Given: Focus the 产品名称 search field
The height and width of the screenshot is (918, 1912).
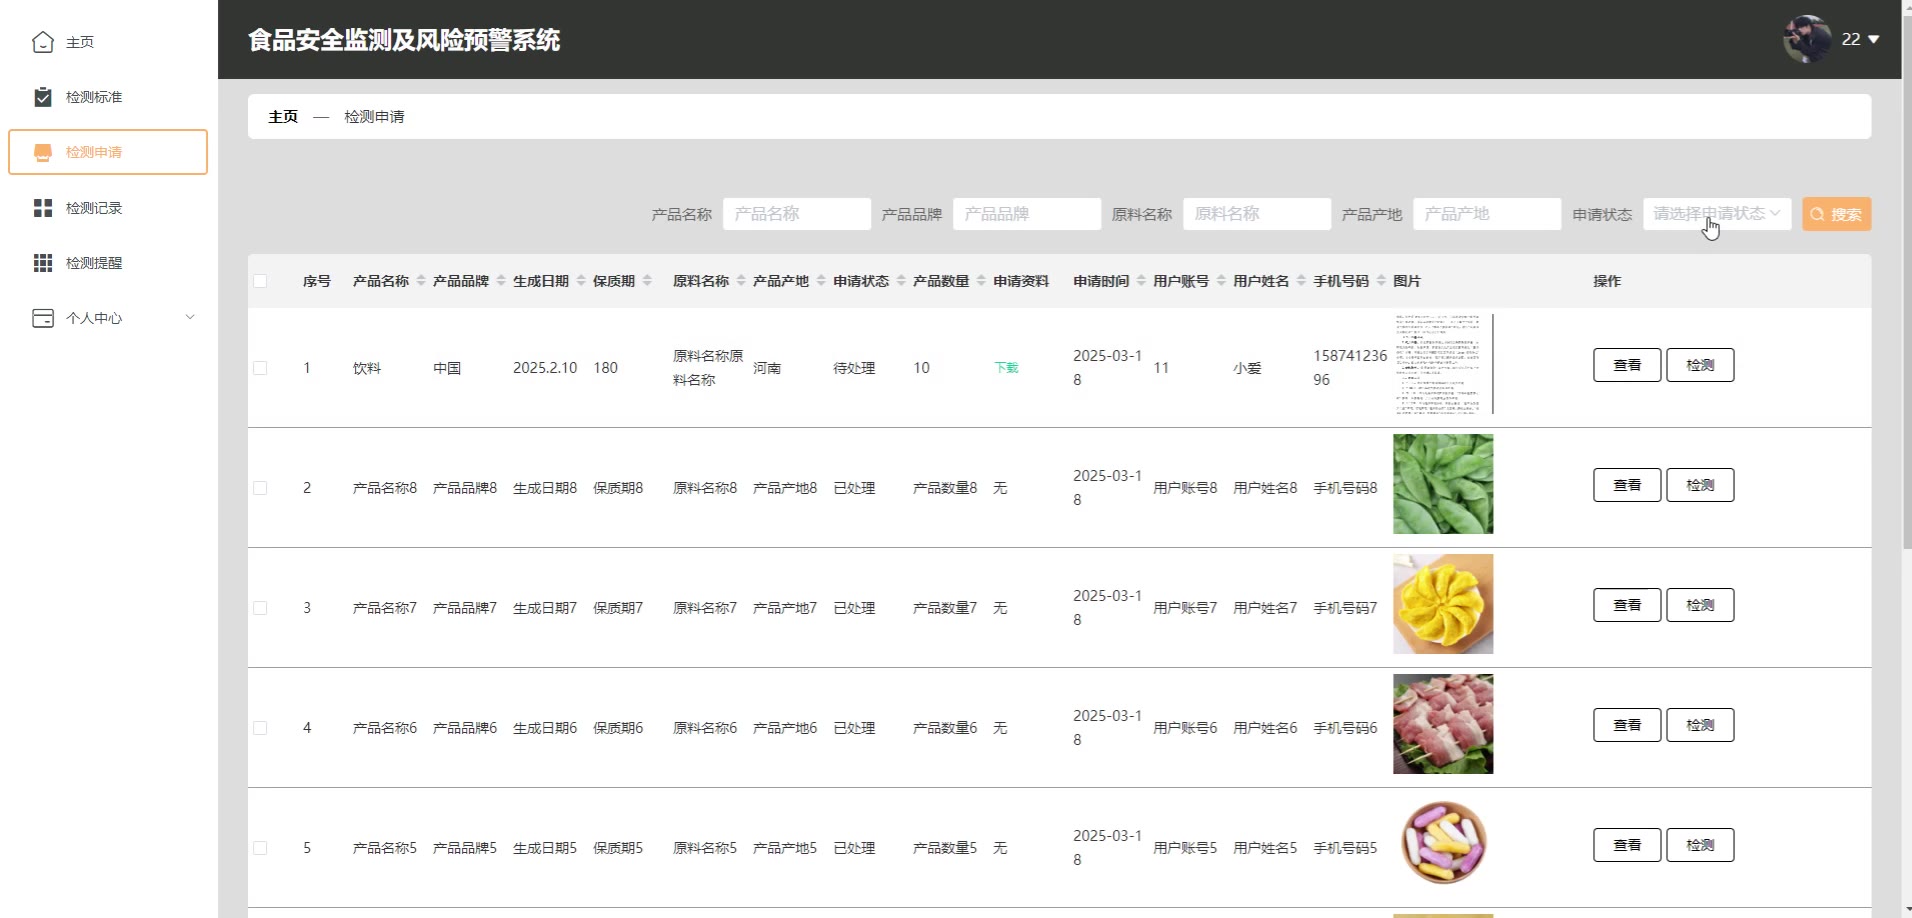Looking at the screenshot, I should pyautogui.click(x=796, y=214).
